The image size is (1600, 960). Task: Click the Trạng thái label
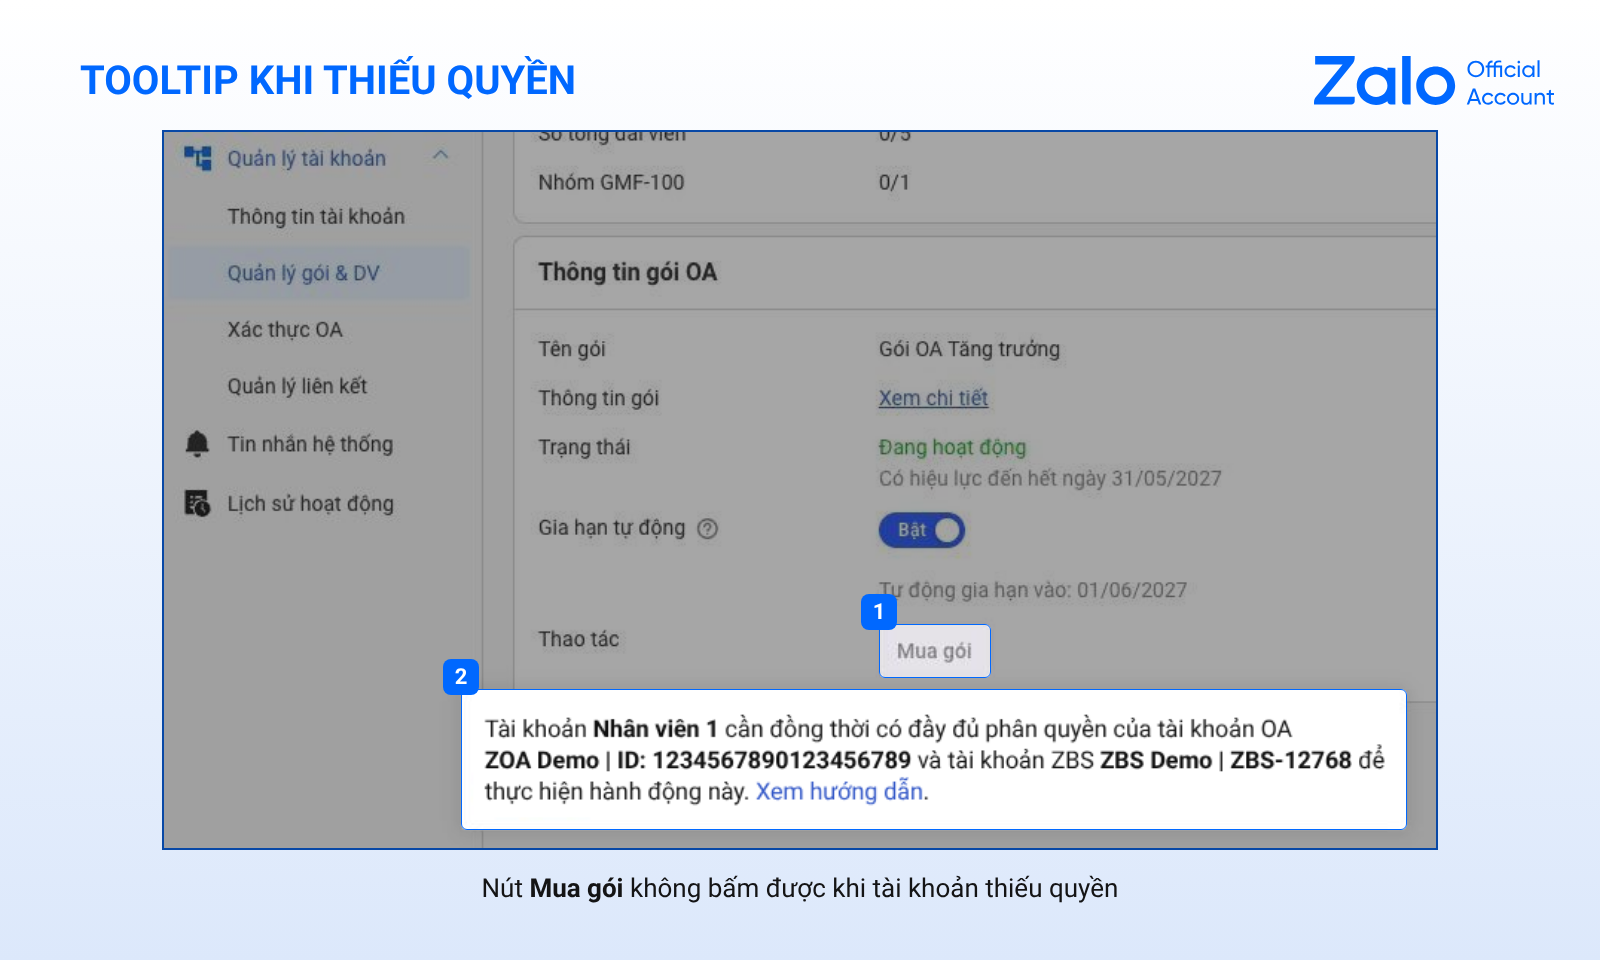pos(584,447)
